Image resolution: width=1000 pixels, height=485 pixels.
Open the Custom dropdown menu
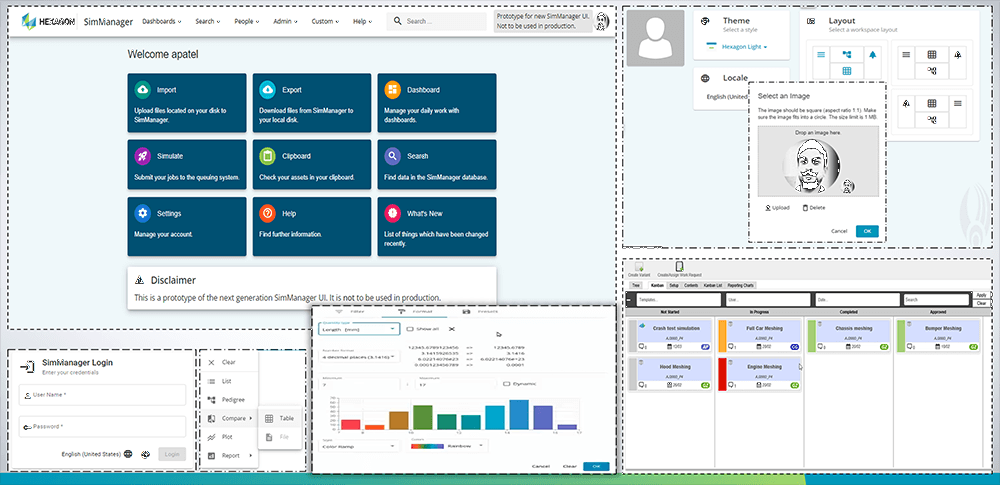(x=325, y=21)
